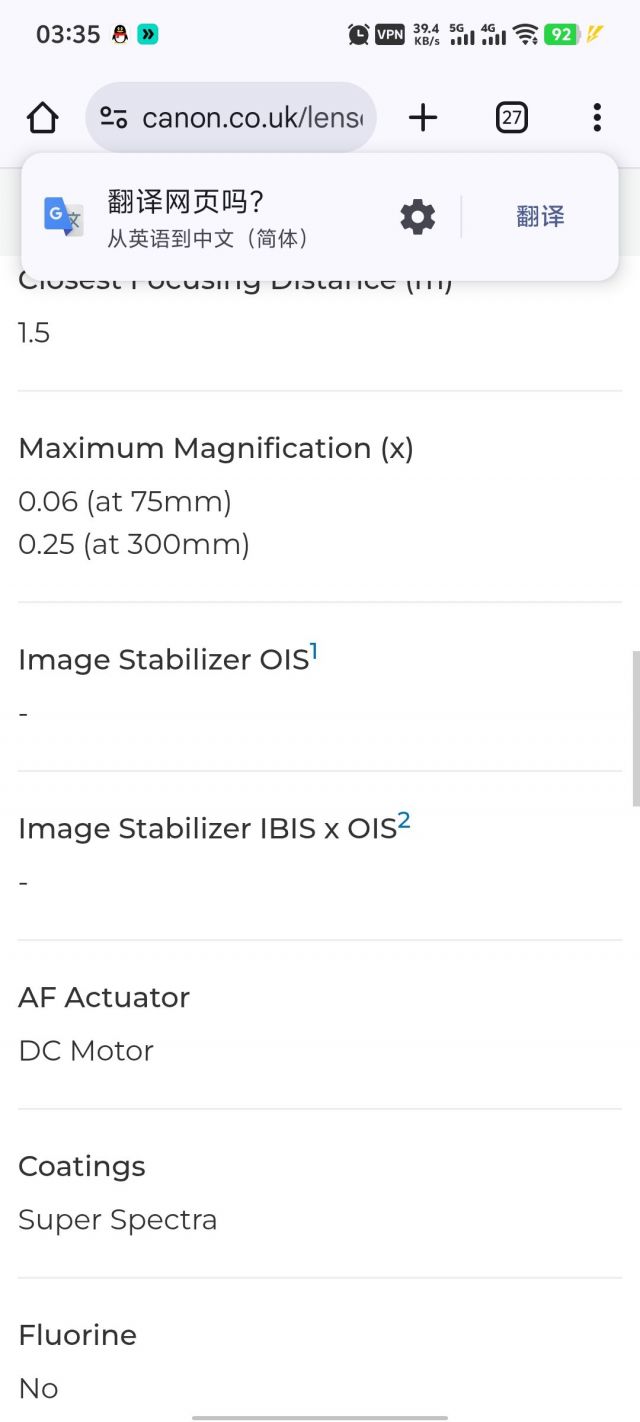The image size is (640, 1422).
Task: Select the Coatings Super Spectra row
Action: [x=320, y=1193]
